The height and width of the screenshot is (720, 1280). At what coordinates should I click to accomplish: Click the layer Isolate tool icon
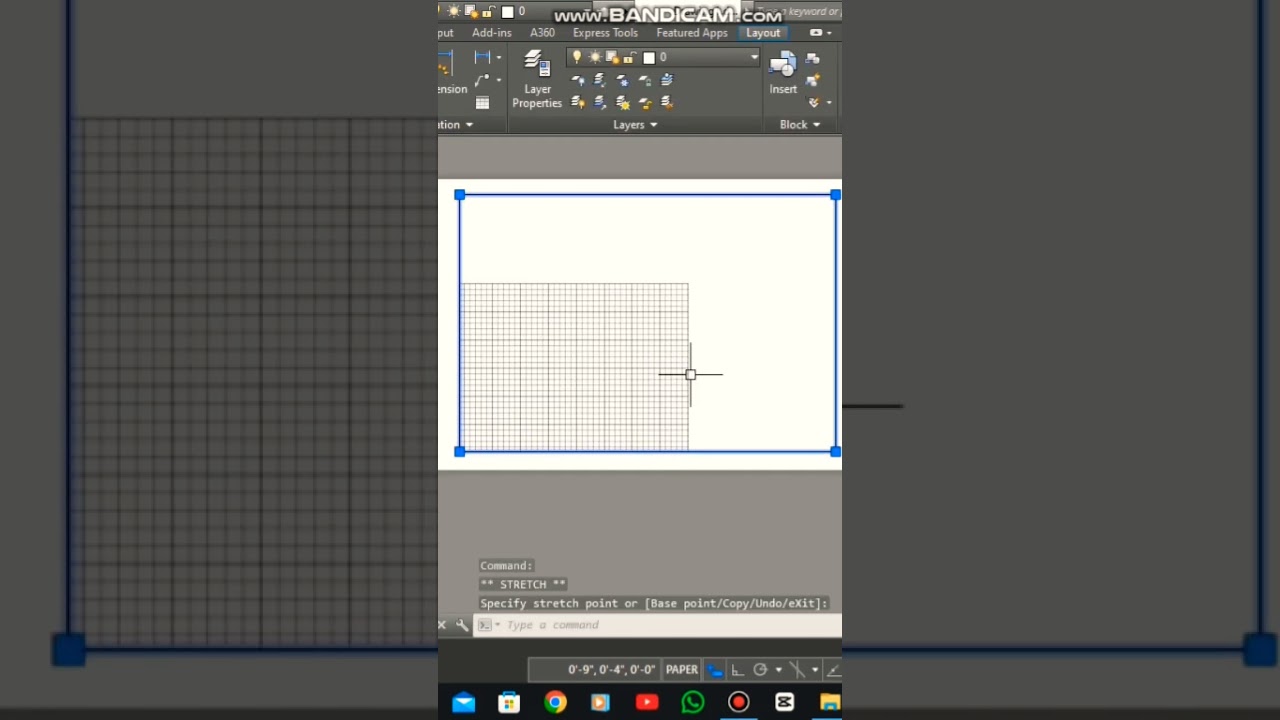point(599,80)
